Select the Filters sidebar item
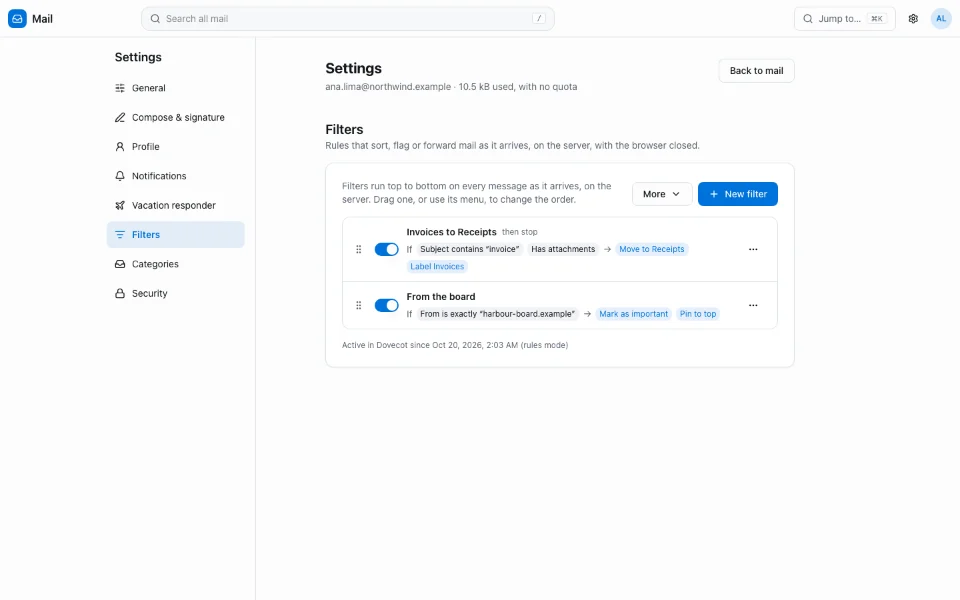Screen dimensions: 960x600 [176, 235]
